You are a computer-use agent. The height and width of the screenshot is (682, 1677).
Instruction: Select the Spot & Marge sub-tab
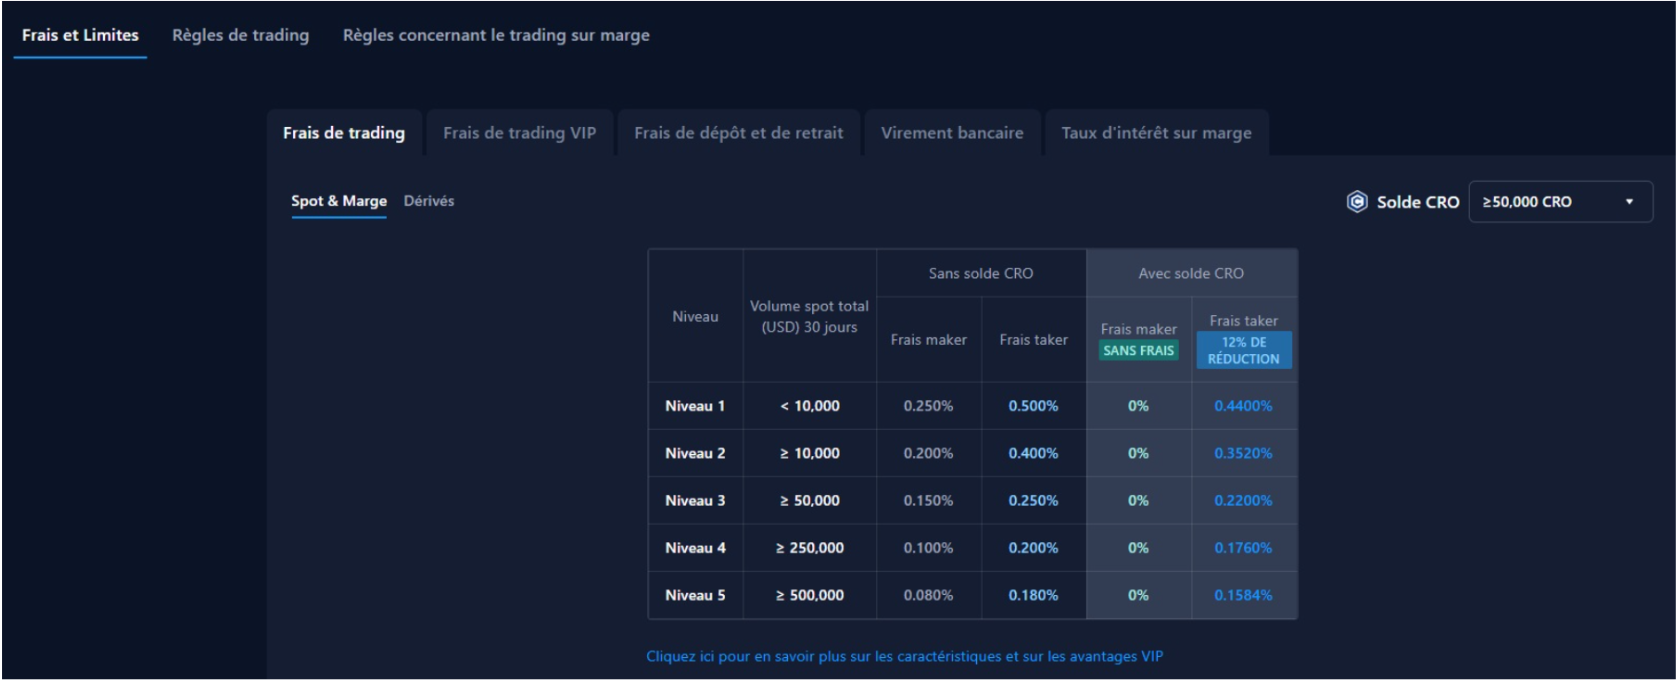339,201
